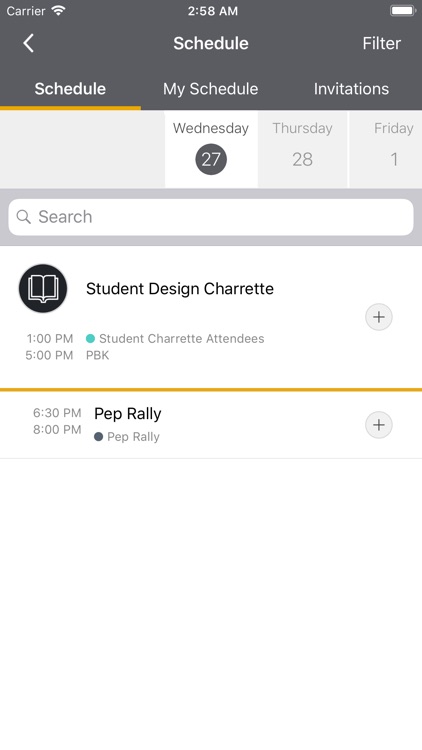The width and height of the screenshot is (422, 750).
Task: Tap the dark Pep Rally track dot
Action: pos(99,437)
